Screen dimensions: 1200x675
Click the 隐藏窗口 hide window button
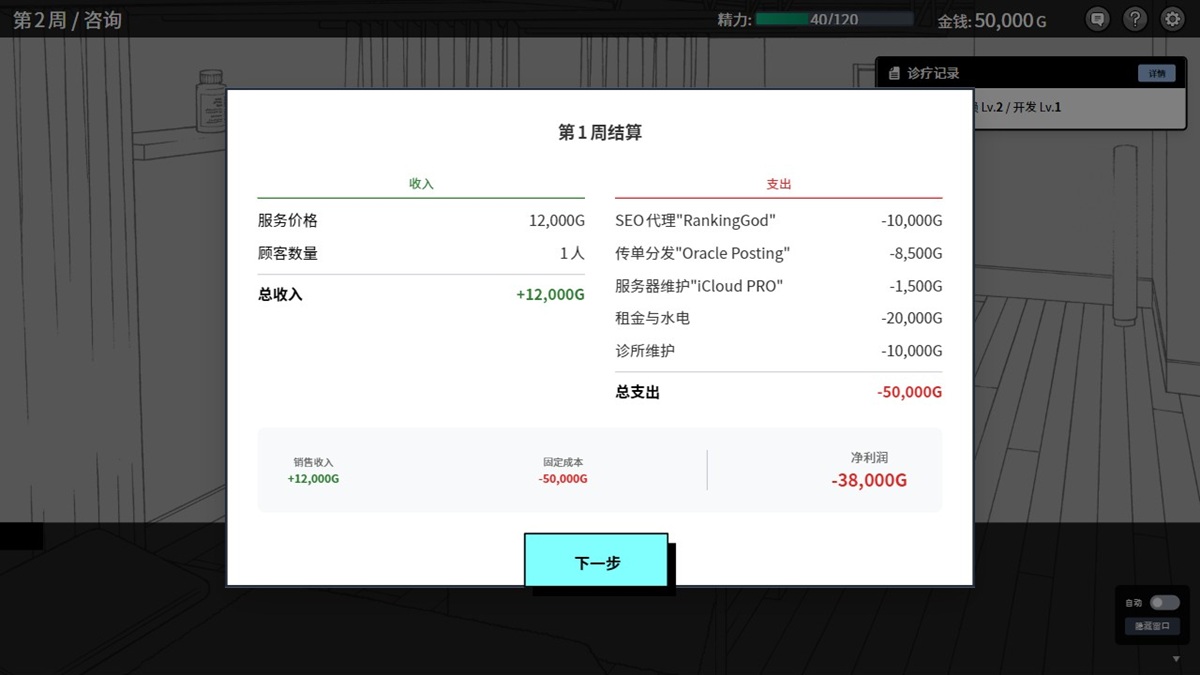[1152, 626]
